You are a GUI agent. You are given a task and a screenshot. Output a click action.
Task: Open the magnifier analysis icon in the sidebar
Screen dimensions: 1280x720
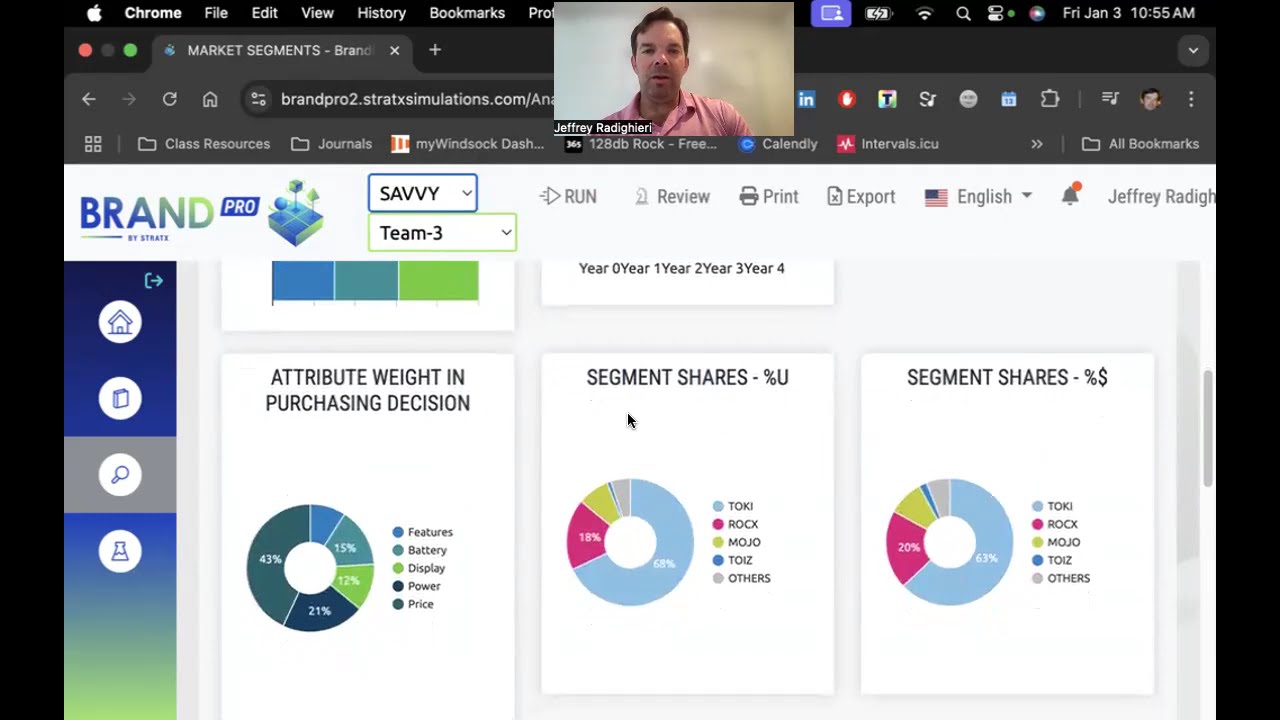coord(120,474)
